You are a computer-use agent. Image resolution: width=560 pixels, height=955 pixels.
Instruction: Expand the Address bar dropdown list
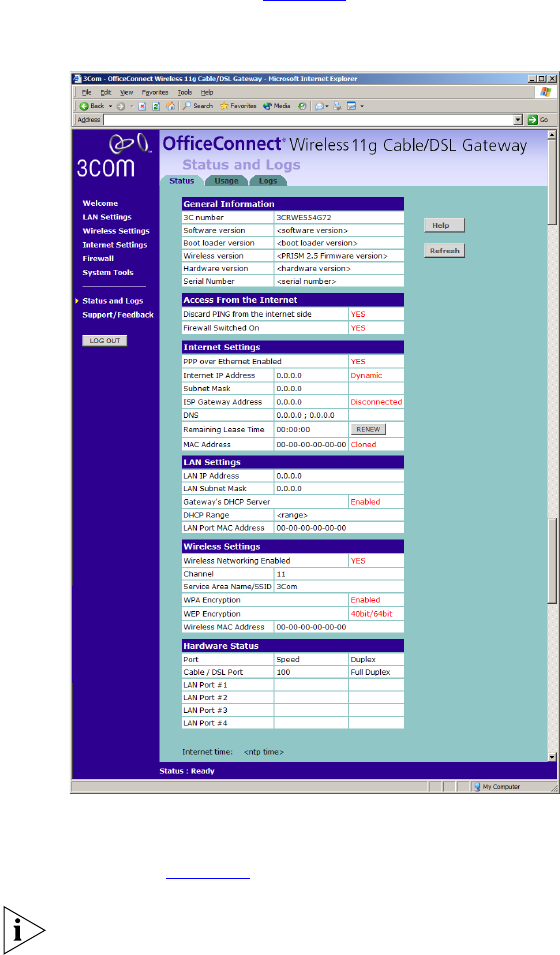[518, 120]
